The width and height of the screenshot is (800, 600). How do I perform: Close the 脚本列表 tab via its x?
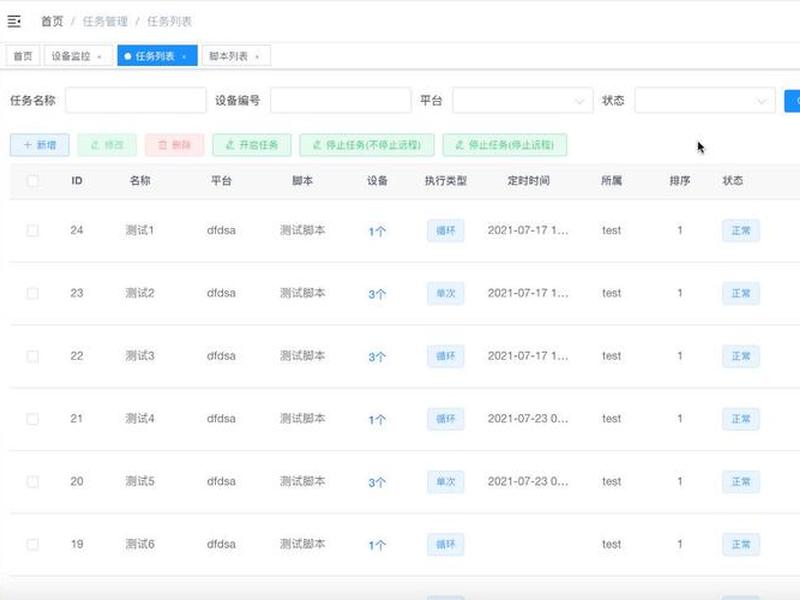click(x=257, y=57)
